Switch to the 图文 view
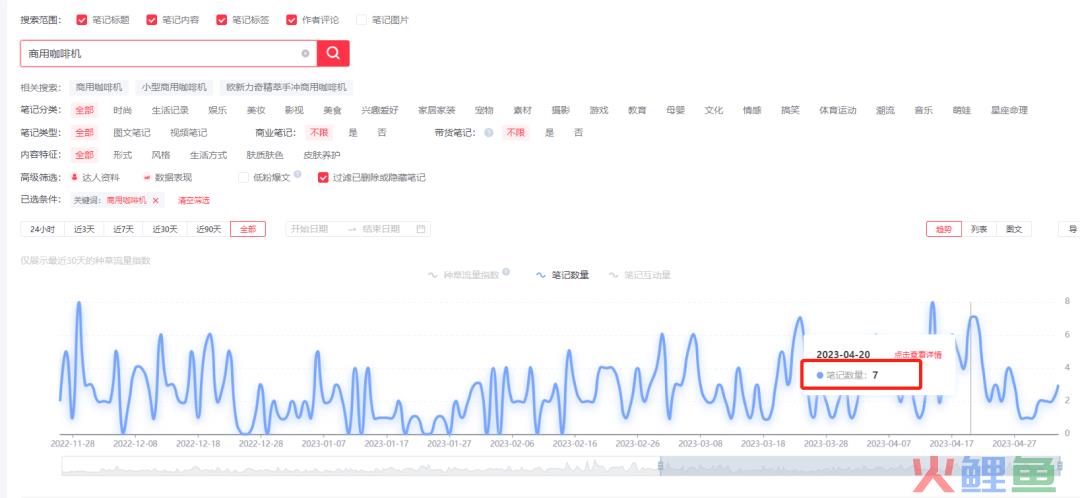Image resolution: width=1080 pixels, height=498 pixels. click(1014, 229)
